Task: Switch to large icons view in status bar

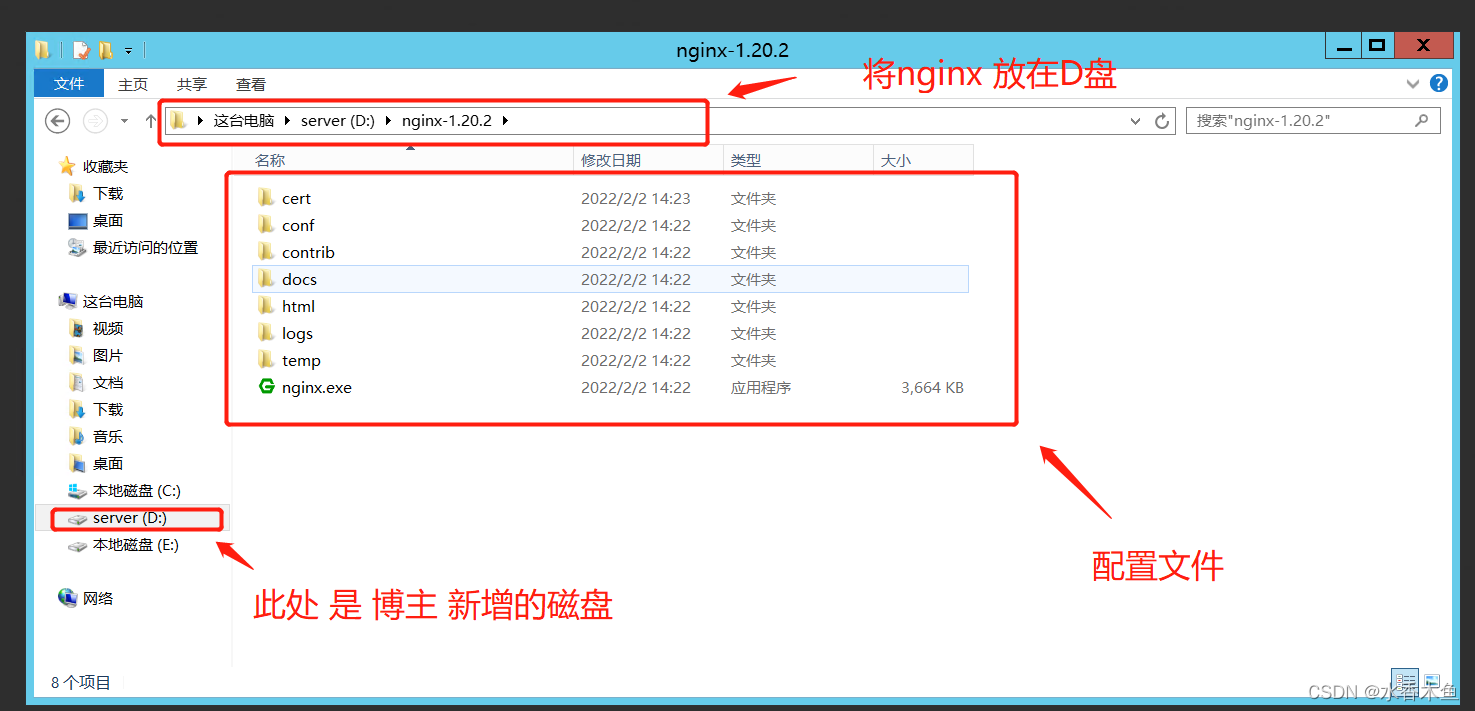Action: tap(1433, 680)
